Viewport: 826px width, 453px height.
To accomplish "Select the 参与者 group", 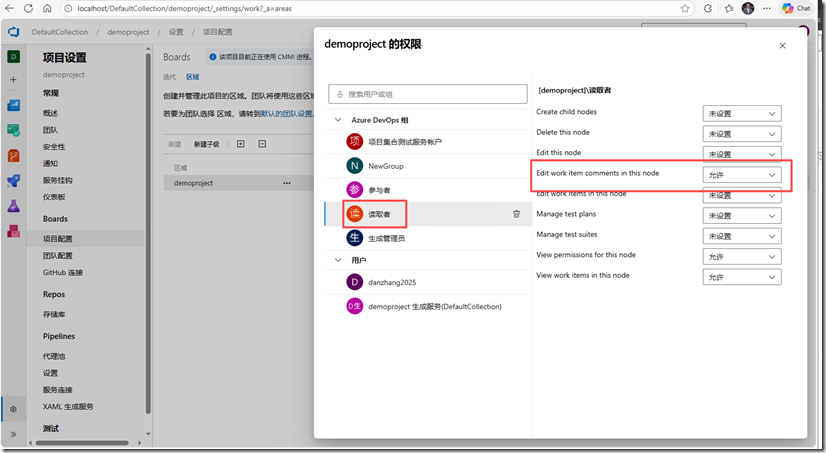I will click(x=428, y=190).
